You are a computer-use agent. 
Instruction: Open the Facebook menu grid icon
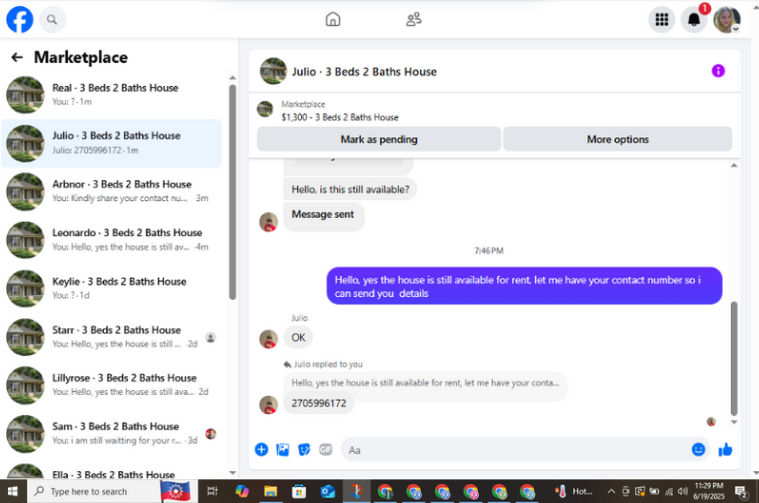[x=662, y=19]
